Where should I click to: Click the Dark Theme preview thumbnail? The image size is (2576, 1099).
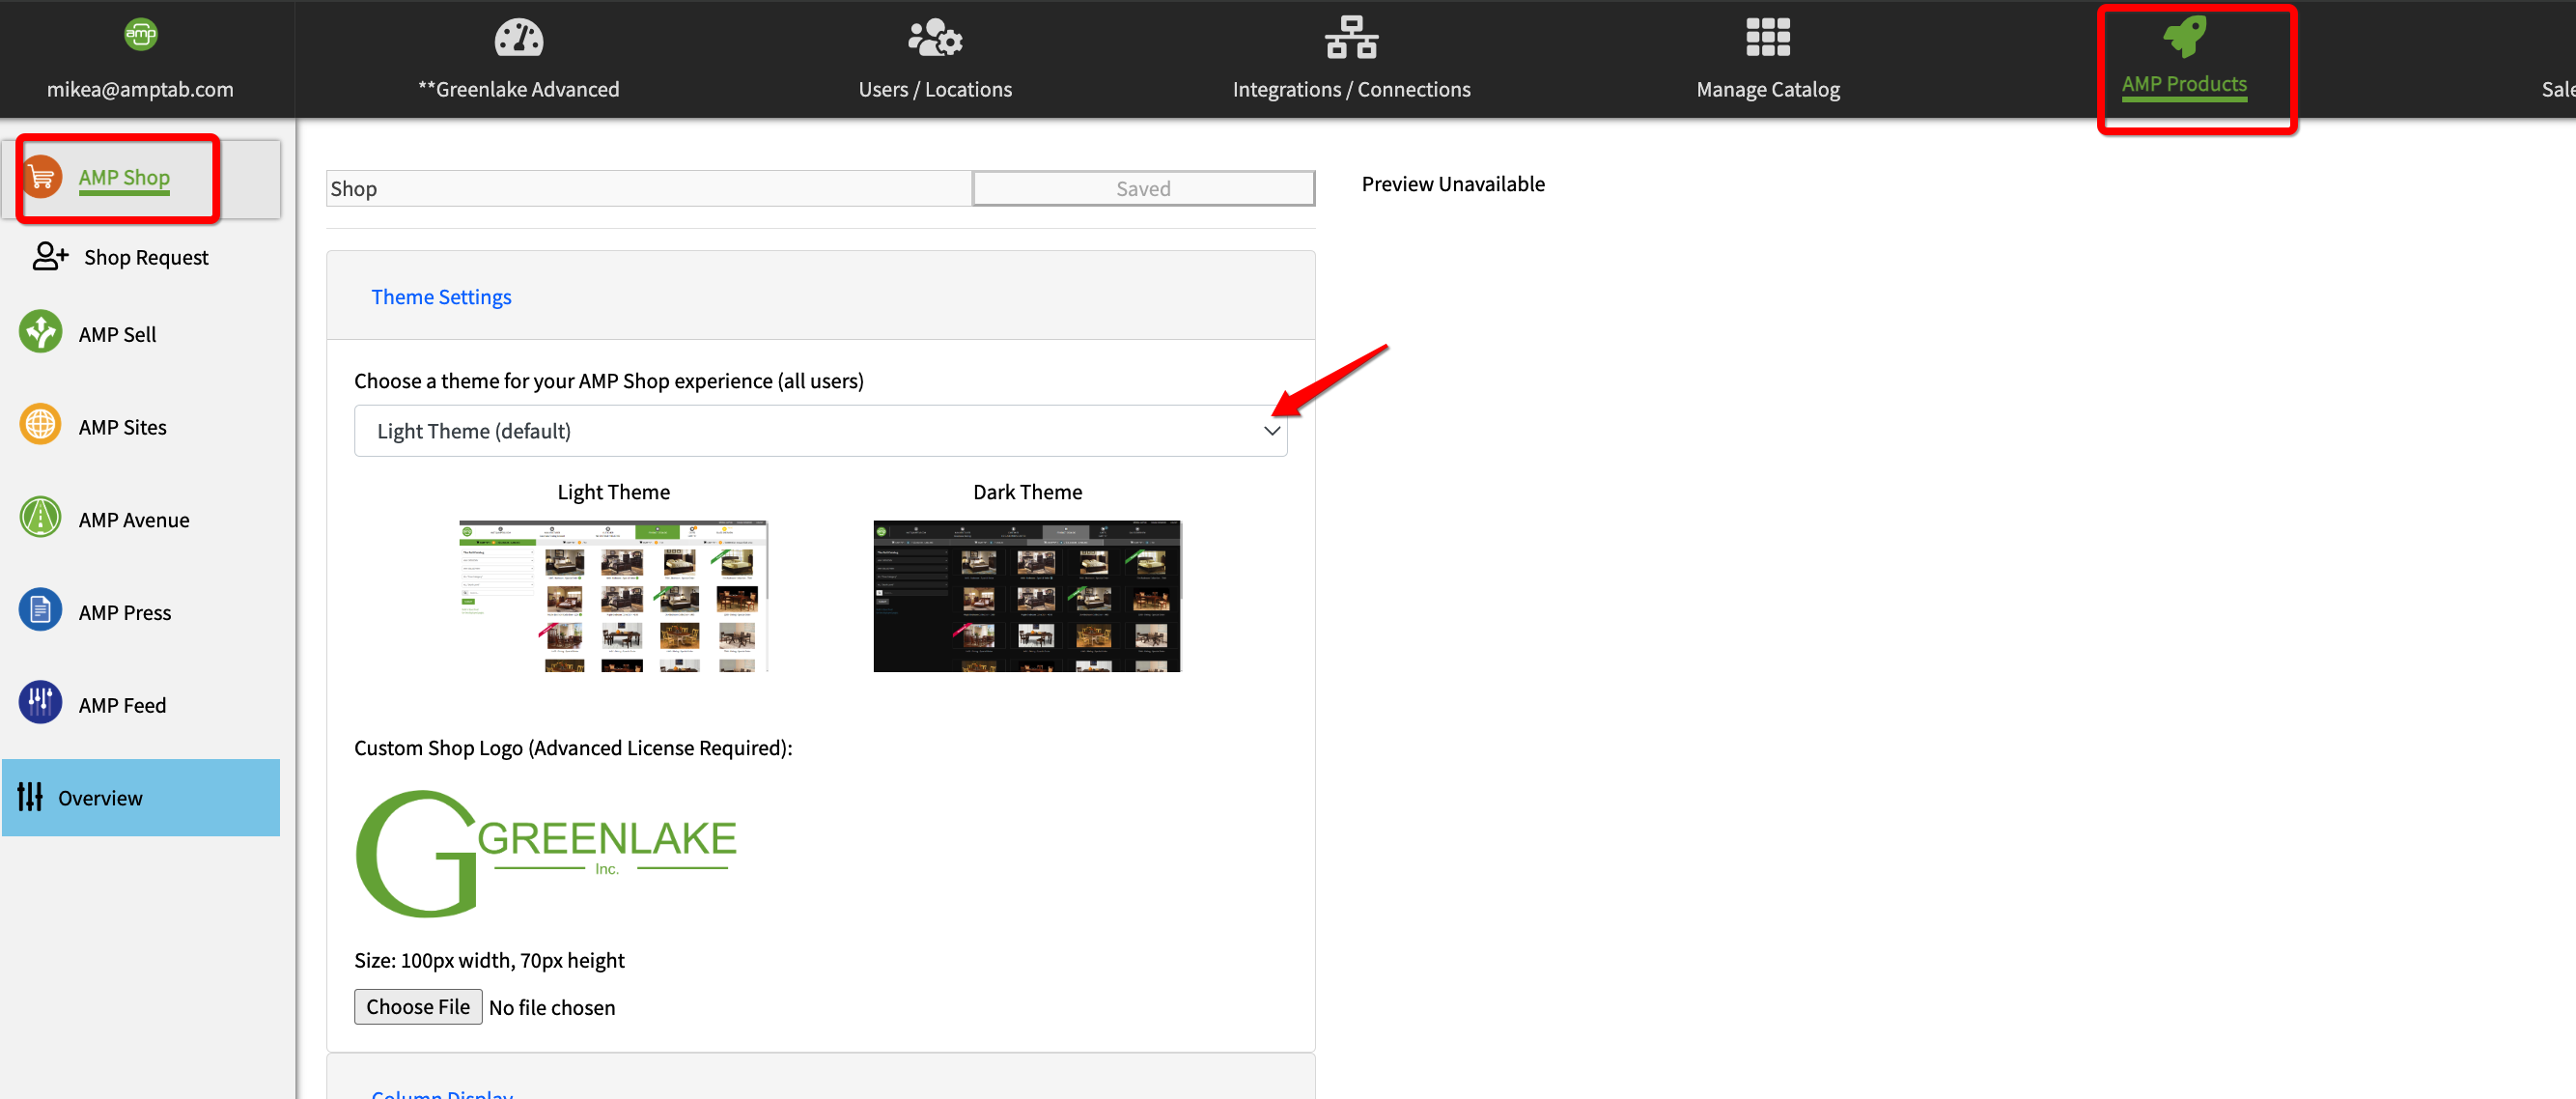pos(1026,595)
